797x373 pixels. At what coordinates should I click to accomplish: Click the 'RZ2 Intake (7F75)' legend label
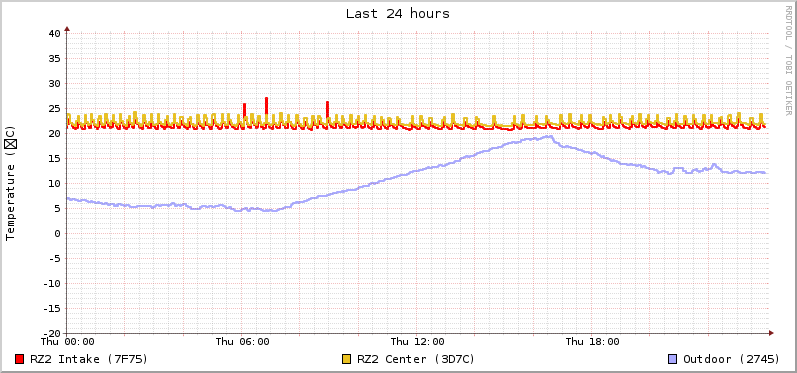(89, 359)
